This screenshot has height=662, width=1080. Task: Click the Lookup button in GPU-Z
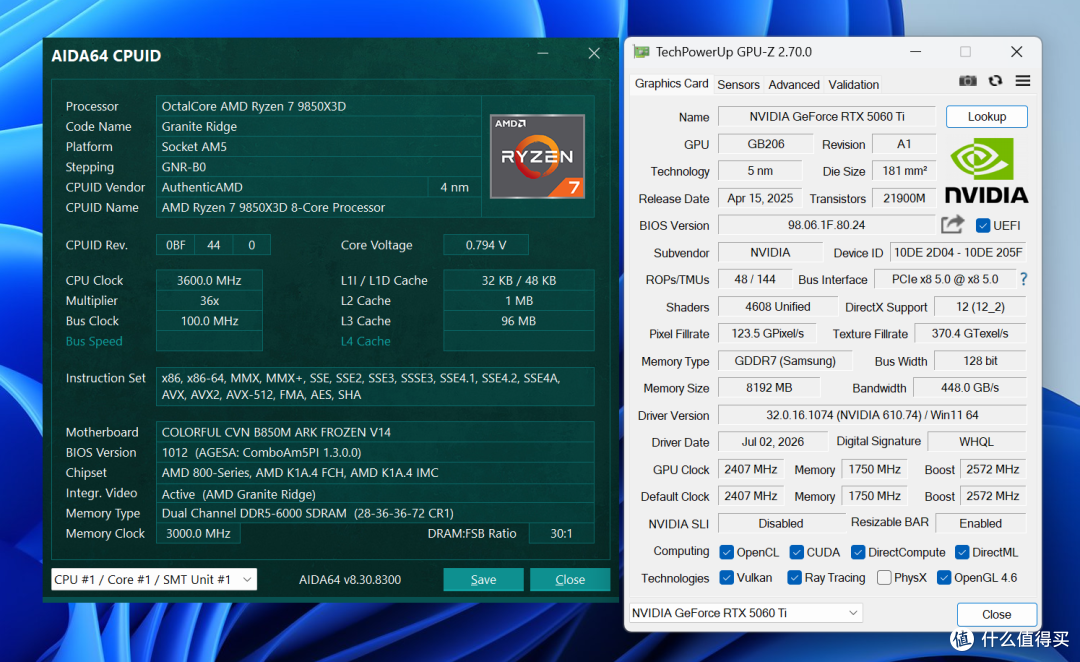coord(986,116)
